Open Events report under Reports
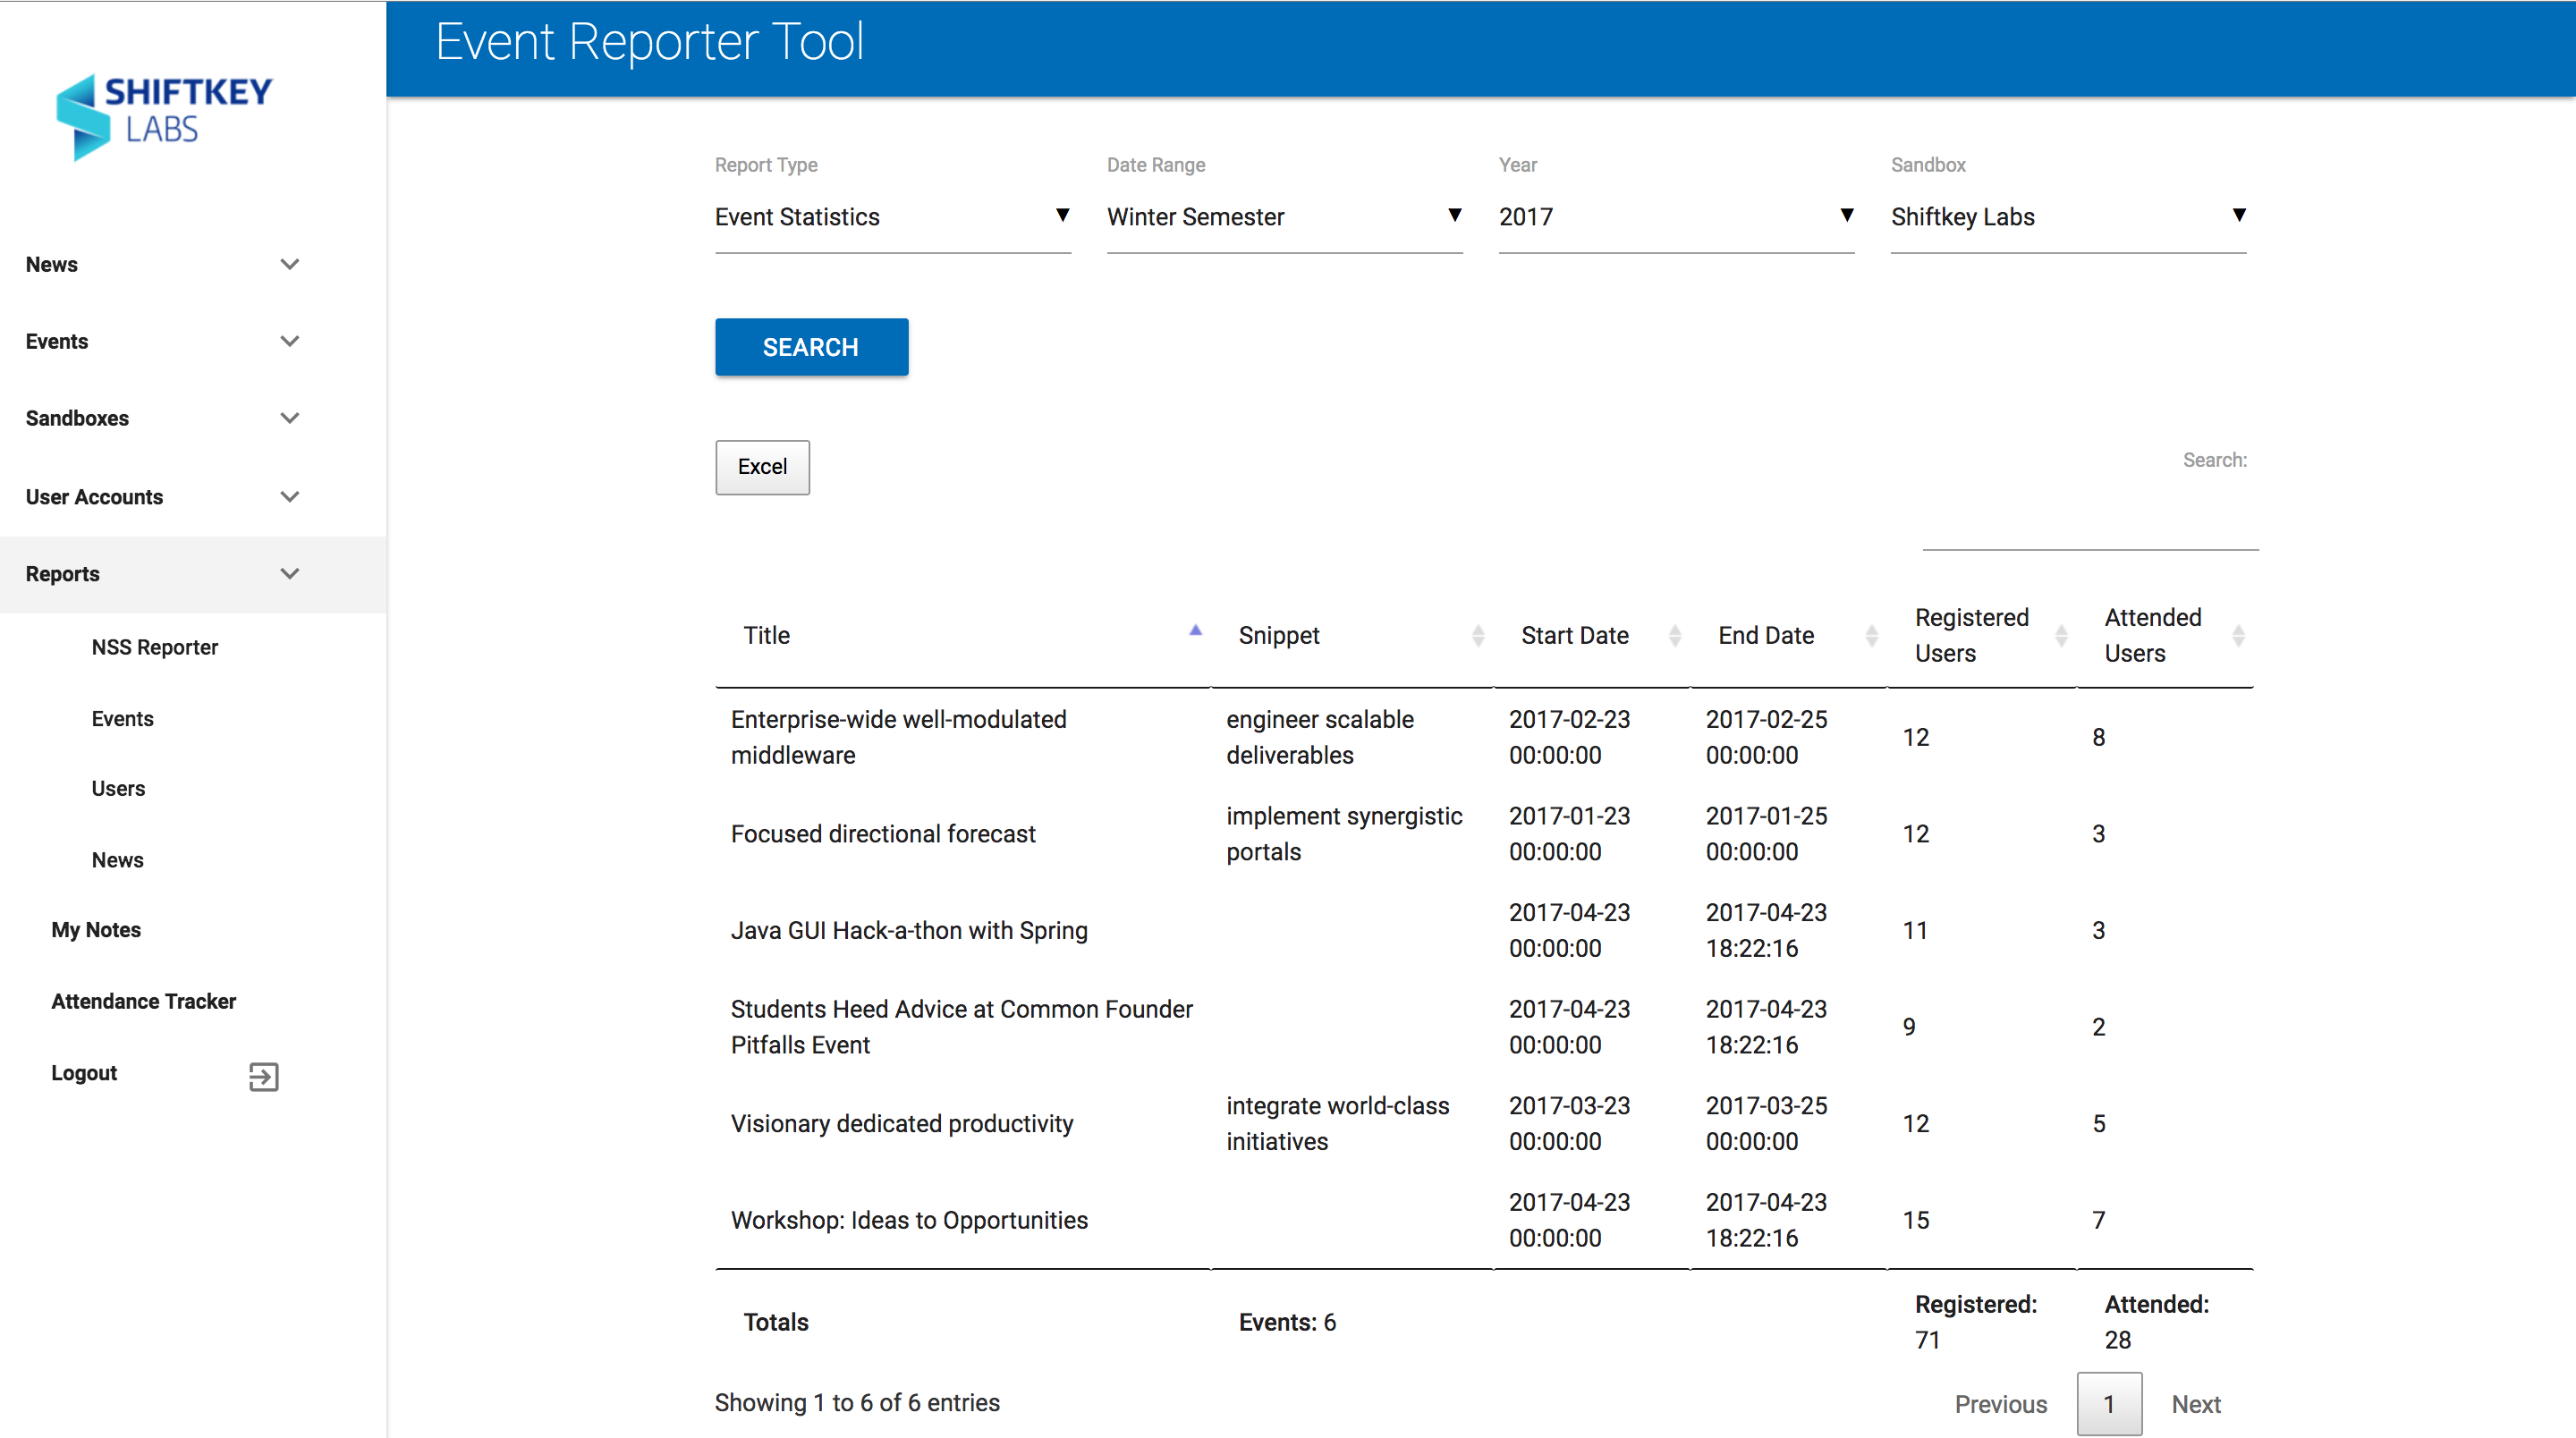This screenshot has width=2576, height=1438. click(x=123, y=718)
